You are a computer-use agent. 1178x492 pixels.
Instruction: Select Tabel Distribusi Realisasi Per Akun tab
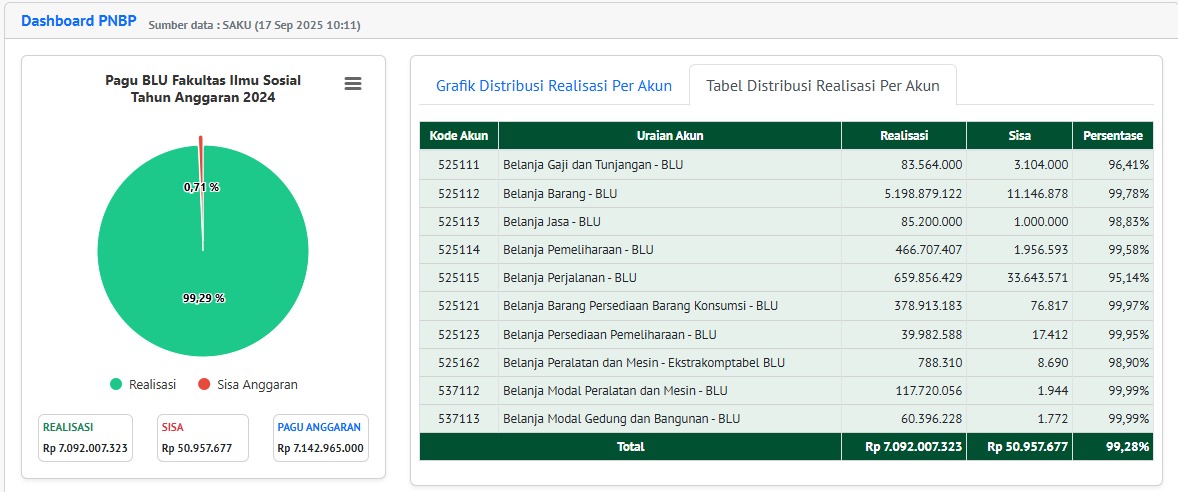[x=822, y=86]
